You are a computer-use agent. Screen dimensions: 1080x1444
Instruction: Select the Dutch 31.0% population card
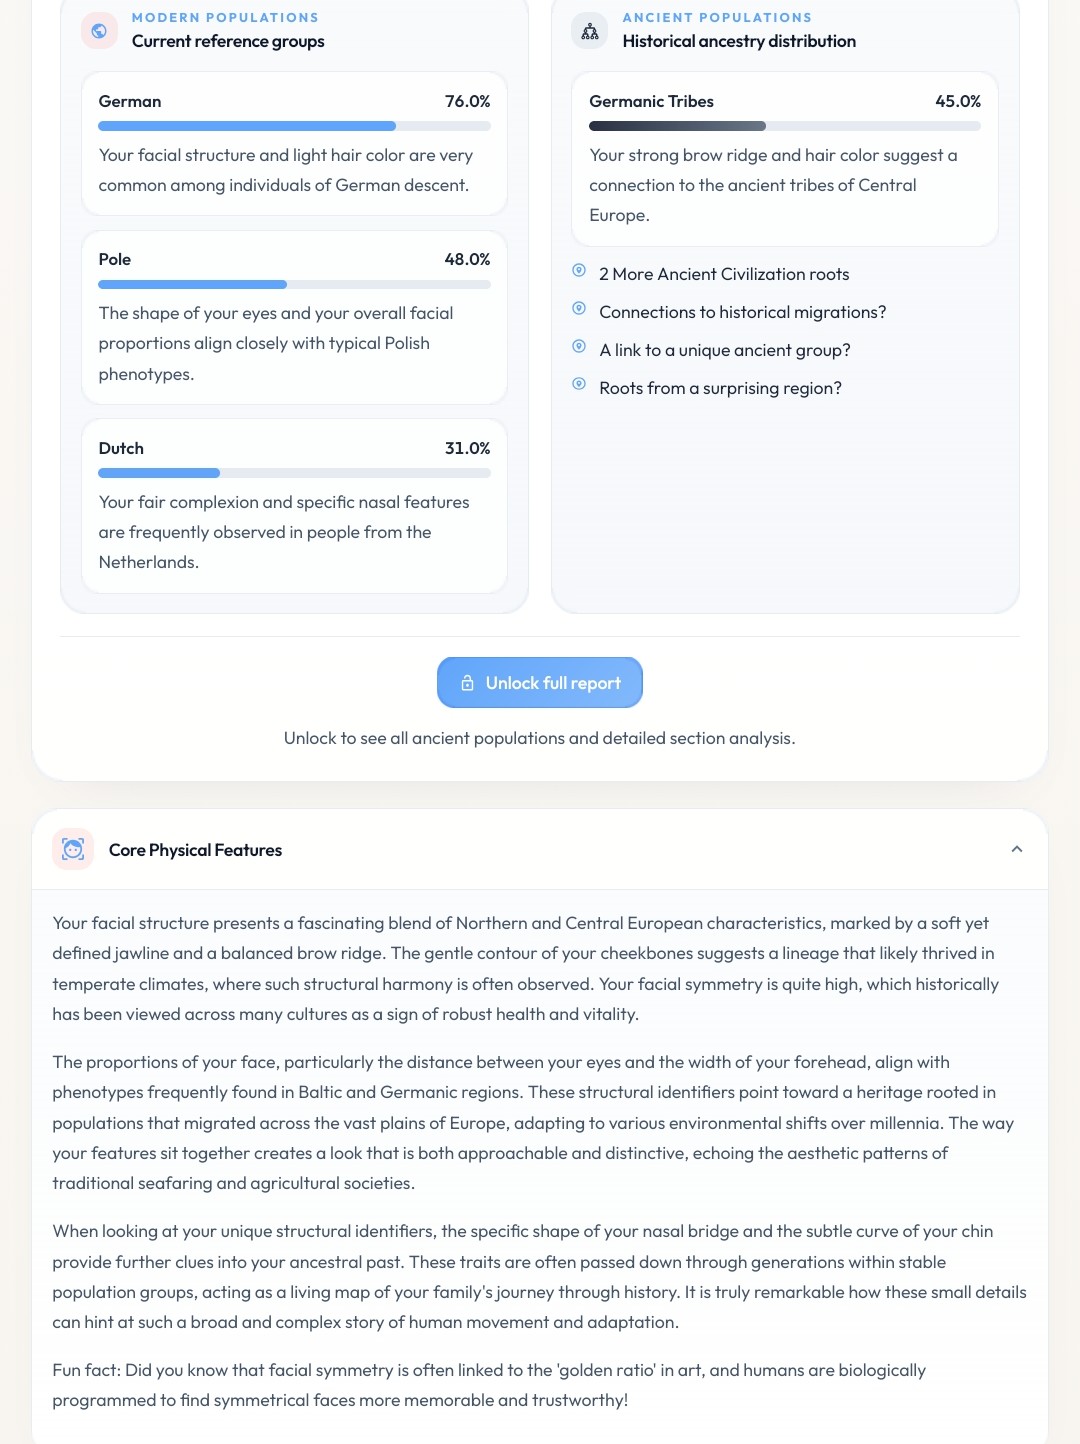[x=294, y=506]
